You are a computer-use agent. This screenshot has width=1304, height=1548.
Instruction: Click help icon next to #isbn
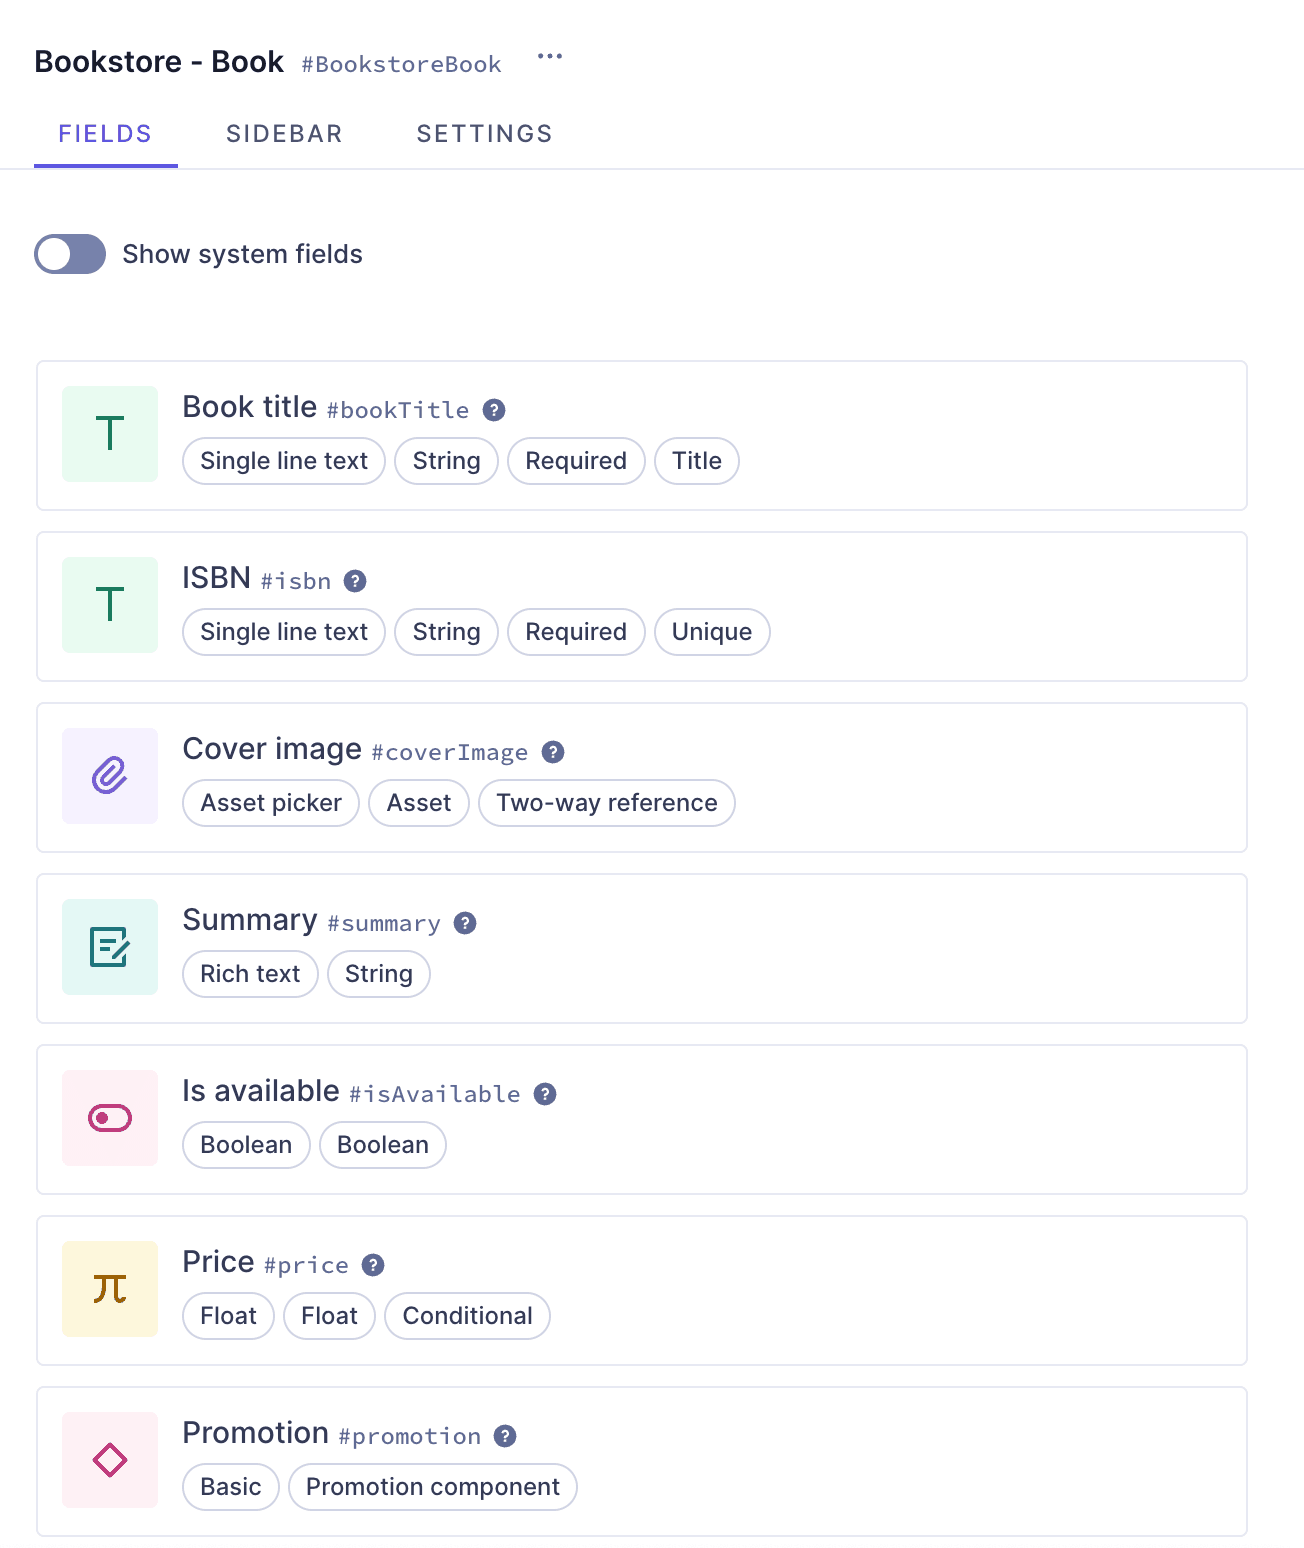click(355, 581)
